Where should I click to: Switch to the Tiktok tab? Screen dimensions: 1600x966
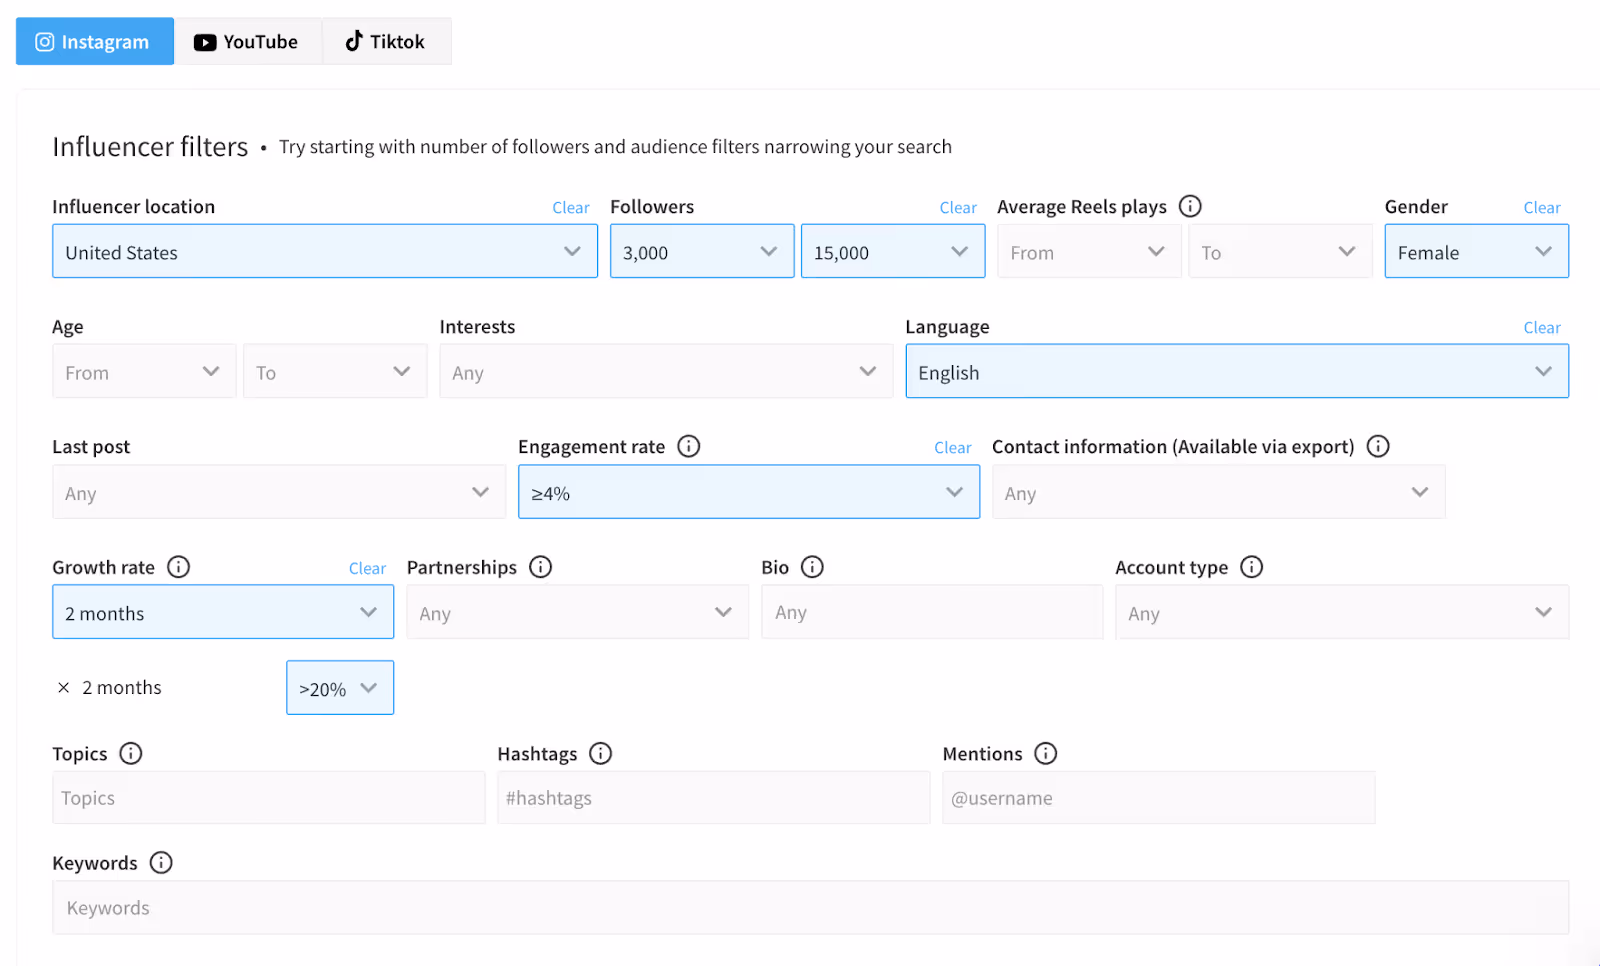(386, 42)
